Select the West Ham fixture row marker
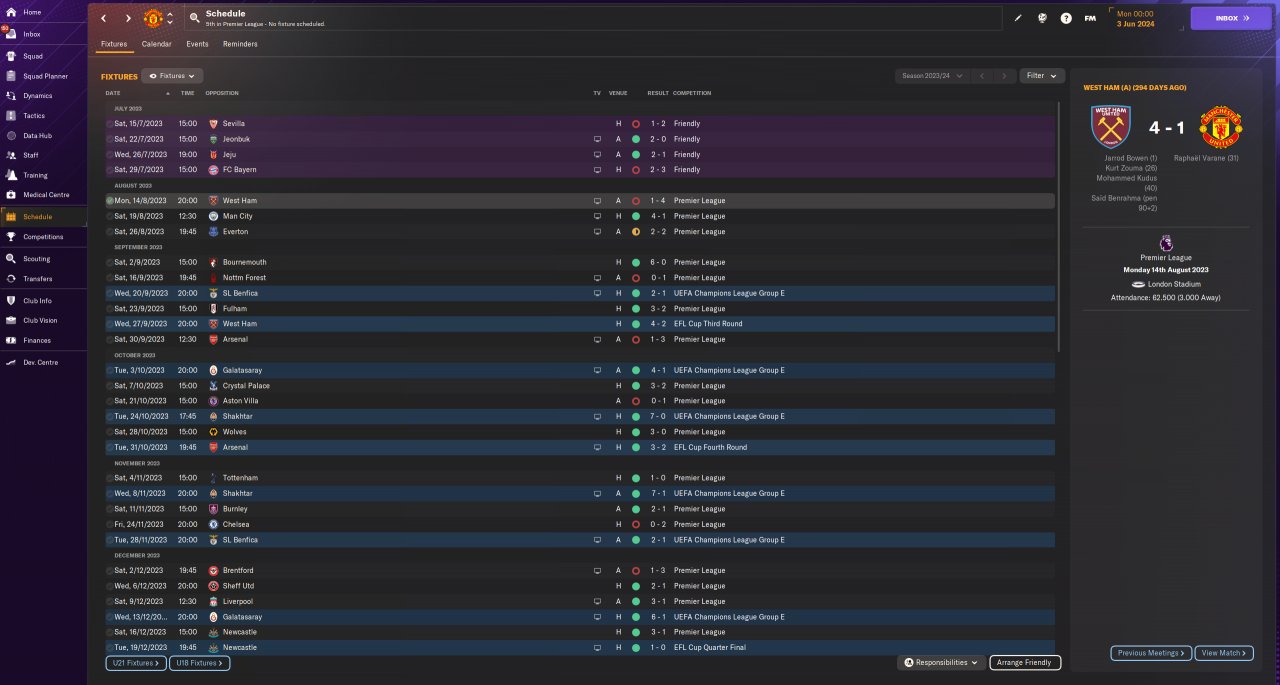The height and width of the screenshot is (685, 1280). [x=110, y=201]
